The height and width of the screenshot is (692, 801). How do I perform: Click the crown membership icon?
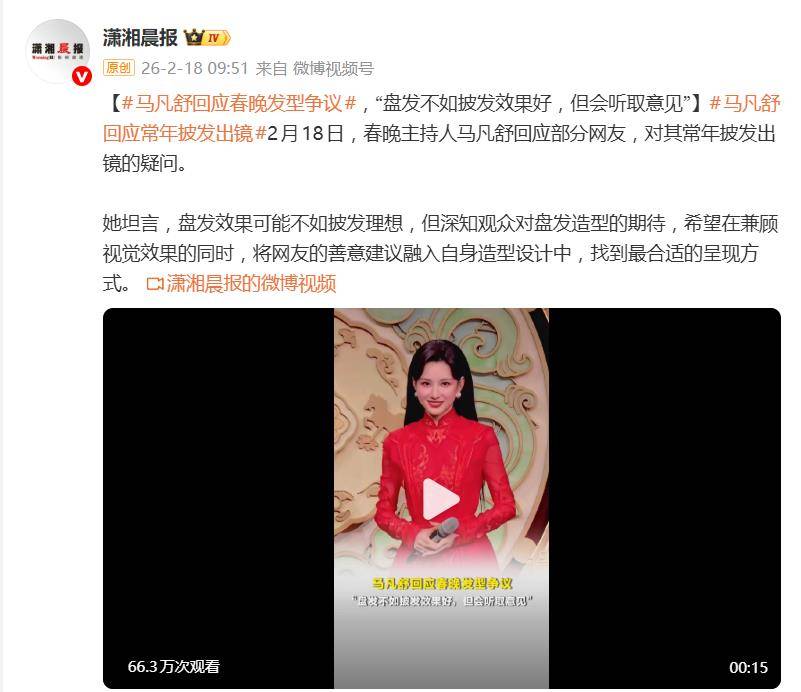[194, 37]
